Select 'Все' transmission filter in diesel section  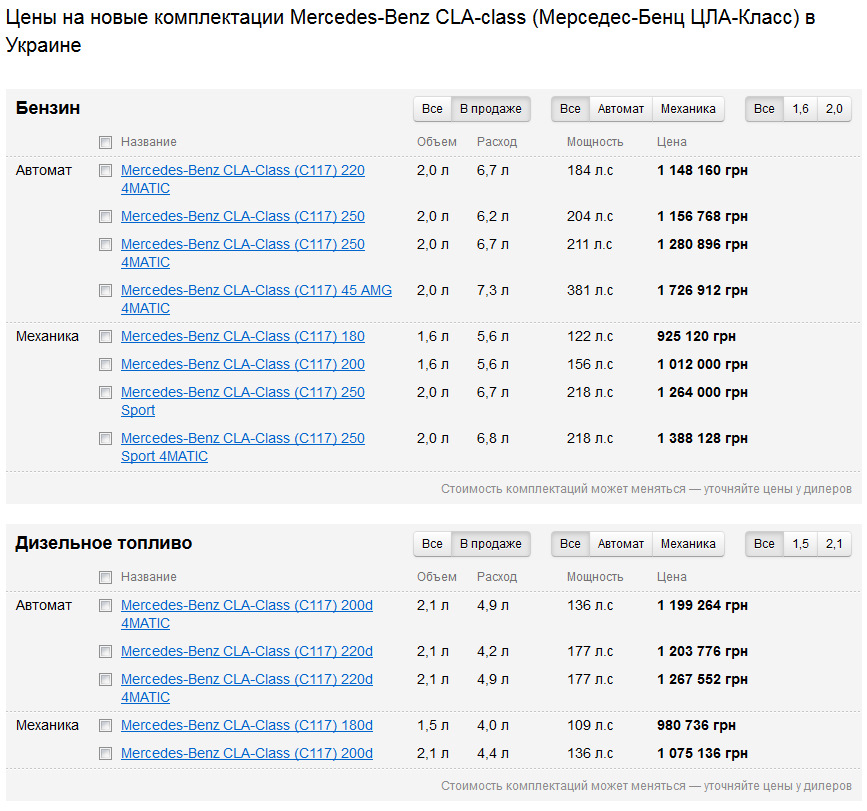[570, 544]
